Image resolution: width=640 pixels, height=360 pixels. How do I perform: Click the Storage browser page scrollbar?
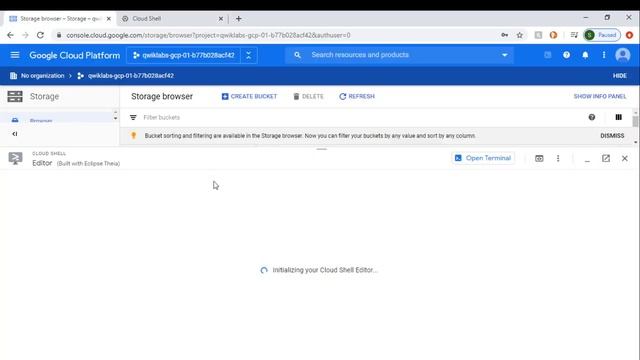[635, 122]
